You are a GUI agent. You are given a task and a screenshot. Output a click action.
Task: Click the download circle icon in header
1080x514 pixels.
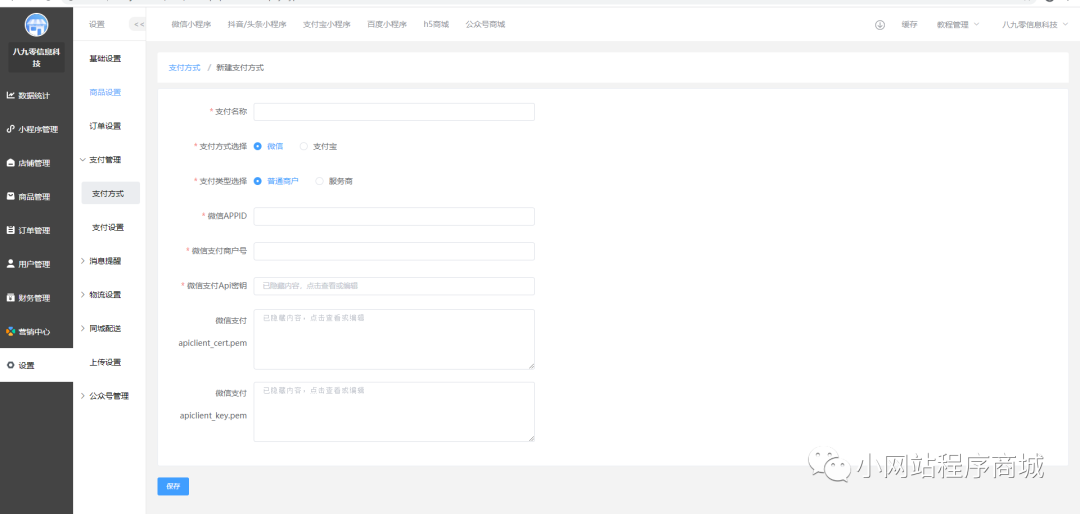(x=880, y=24)
